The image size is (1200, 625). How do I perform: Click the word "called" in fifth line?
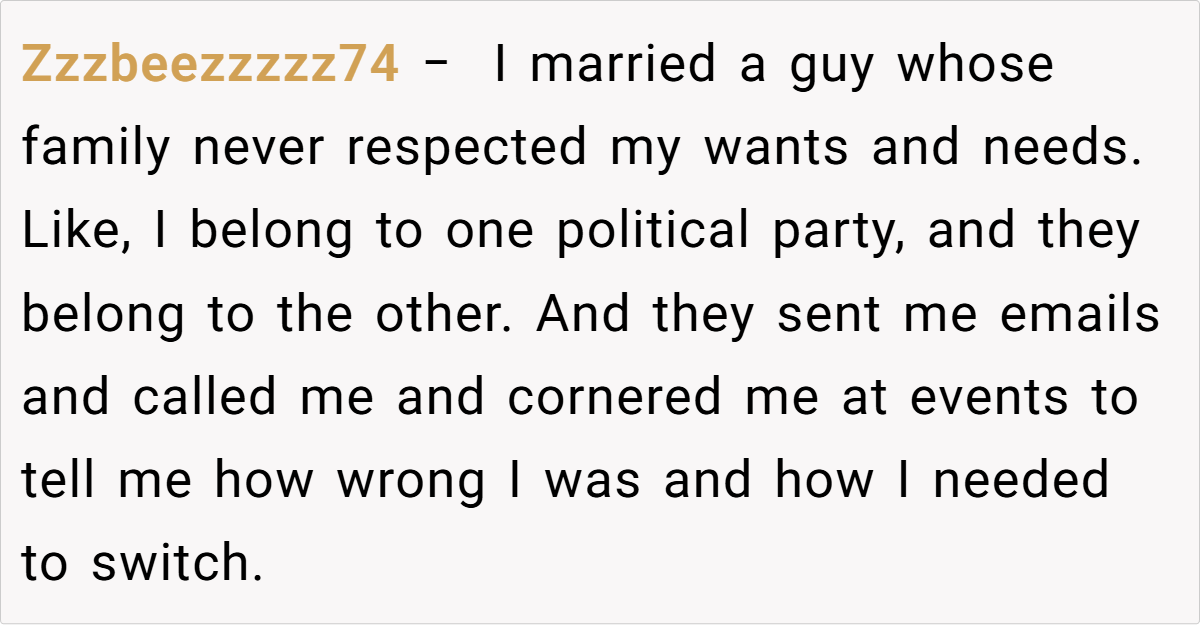(204, 399)
